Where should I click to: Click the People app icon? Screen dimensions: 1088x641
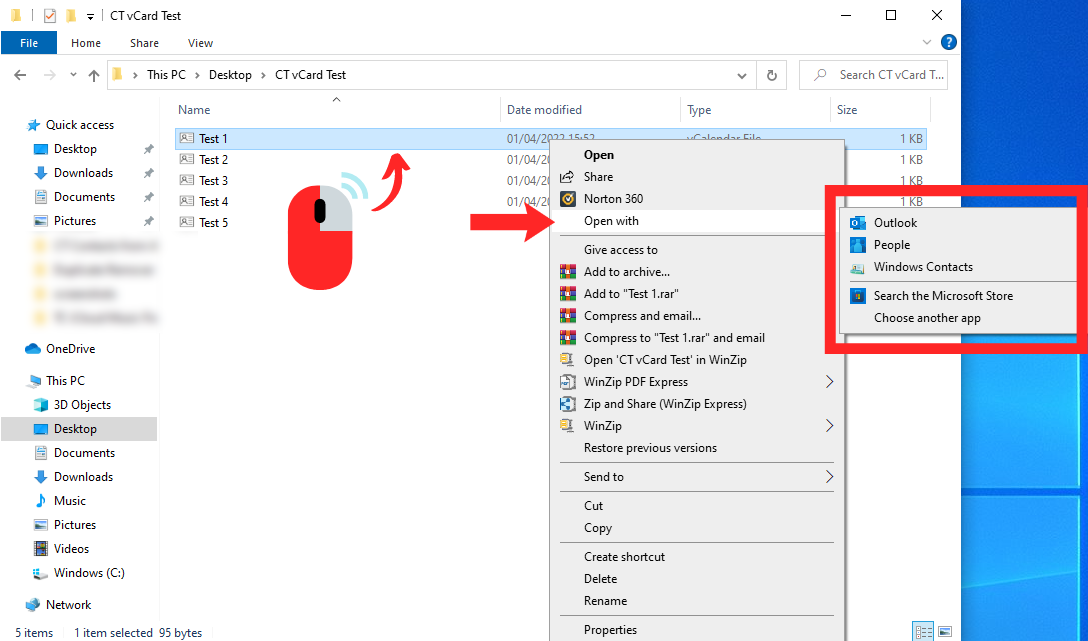point(858,245)
